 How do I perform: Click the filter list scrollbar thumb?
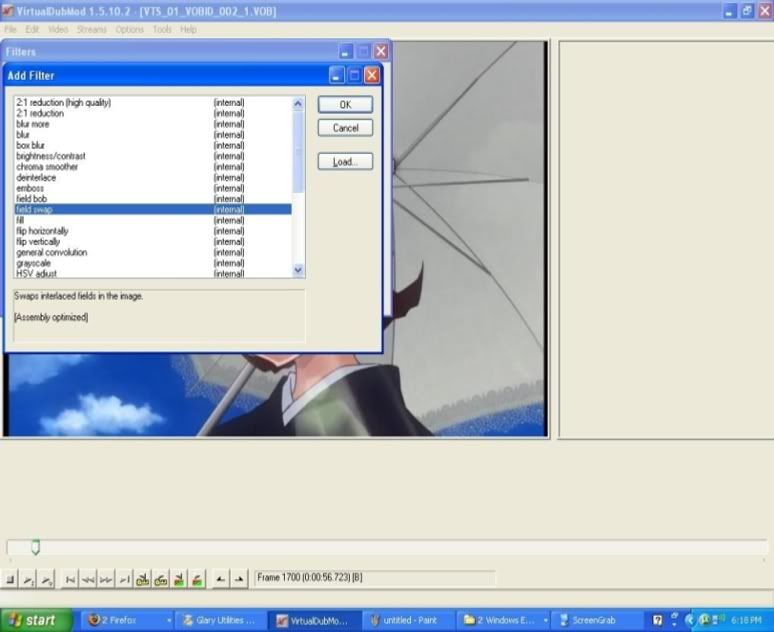tap(298, 152)
